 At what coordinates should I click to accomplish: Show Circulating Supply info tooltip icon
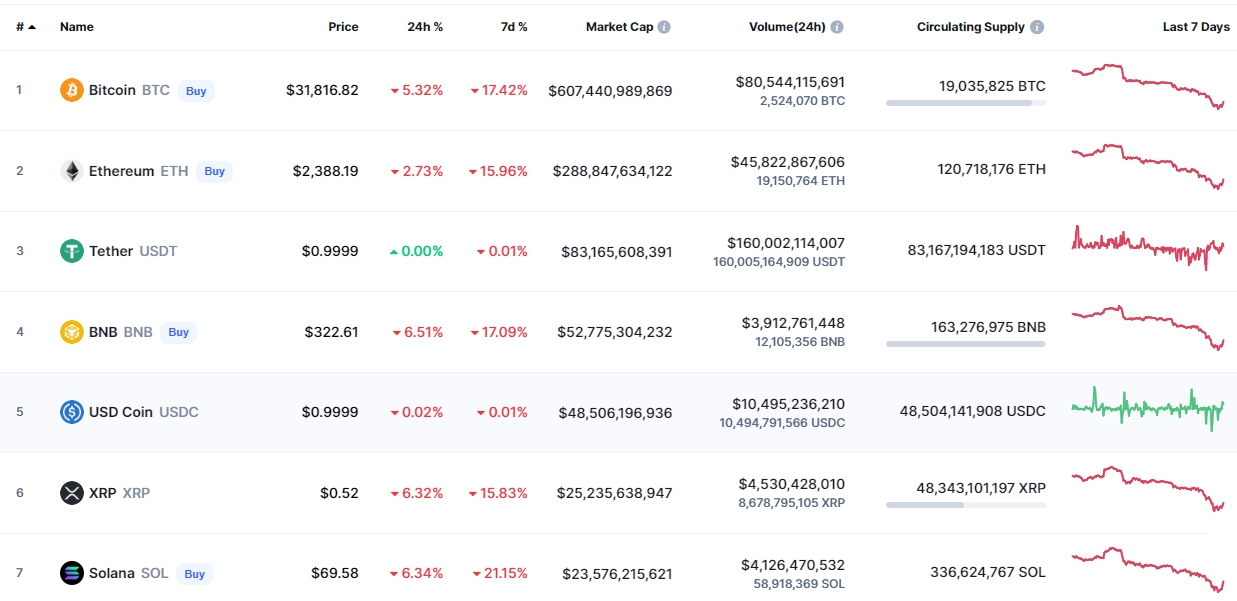[x=1037, y=27]
